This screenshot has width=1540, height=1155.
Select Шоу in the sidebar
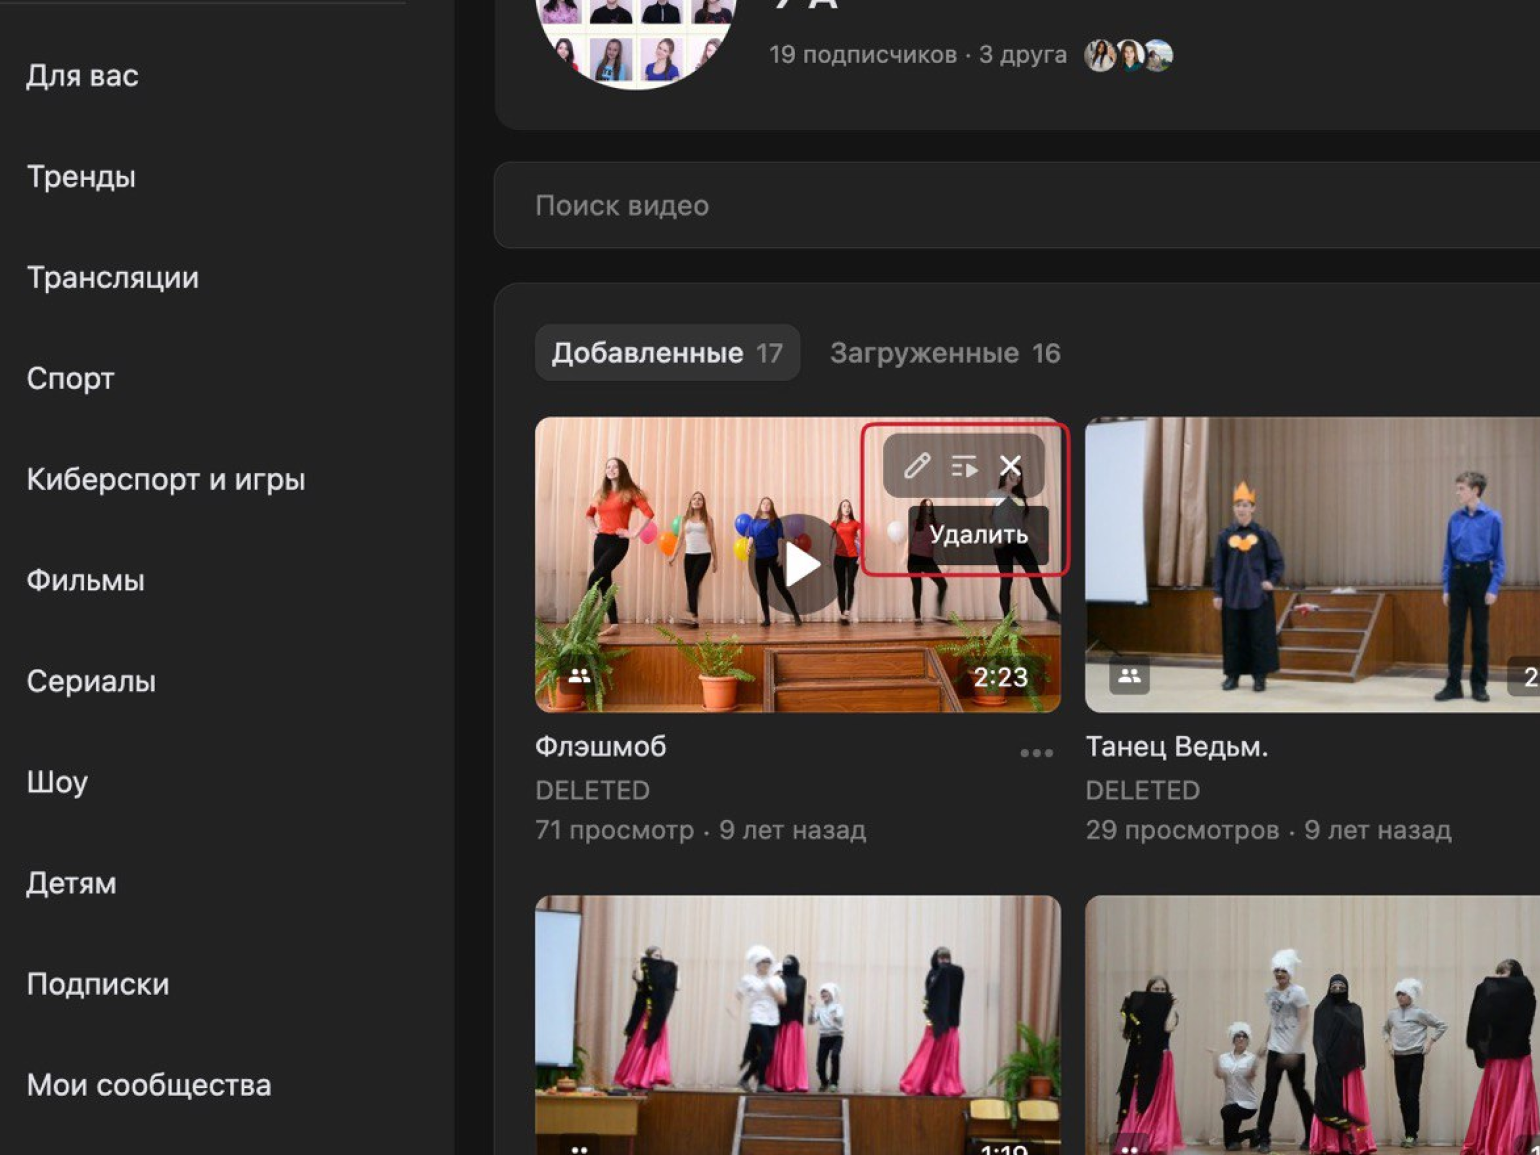tap(57, 783)
